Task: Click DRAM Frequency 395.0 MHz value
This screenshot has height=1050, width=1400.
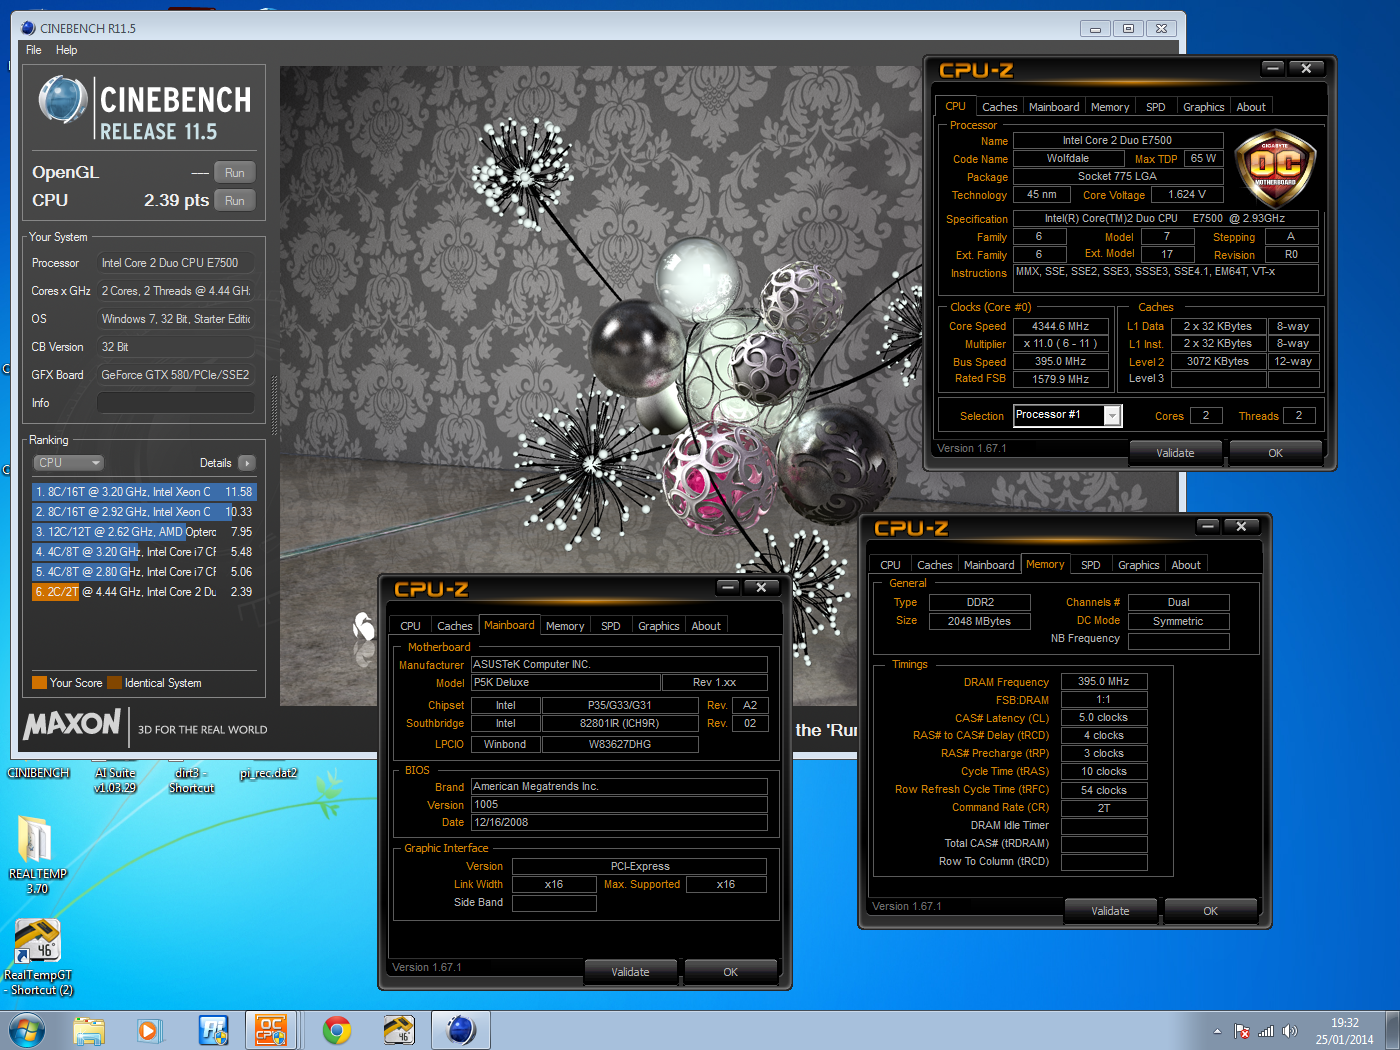Action: pyautogui.click(x=1103, y=681)
